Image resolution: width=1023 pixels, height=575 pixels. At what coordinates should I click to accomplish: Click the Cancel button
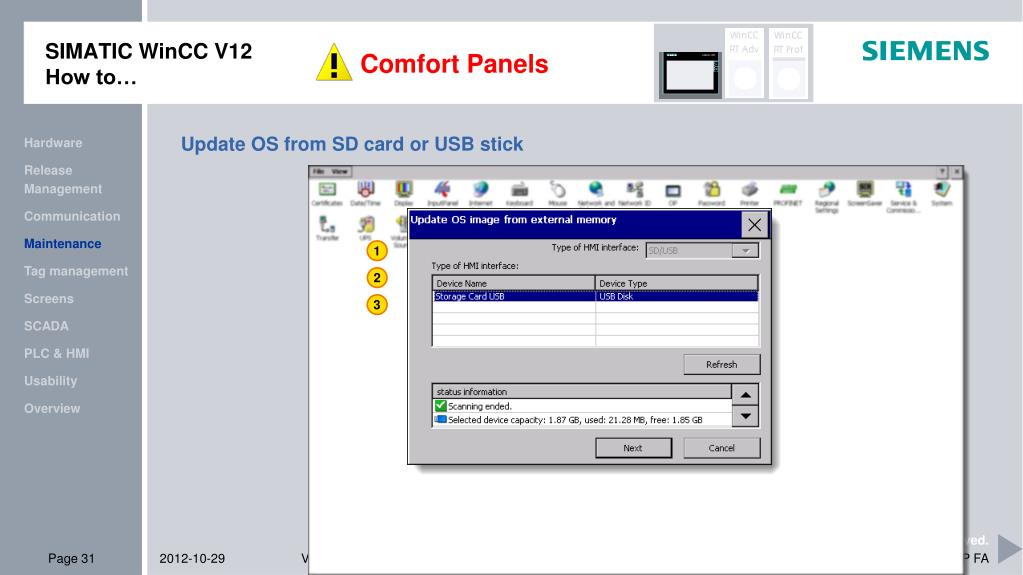tap(722, 448)
